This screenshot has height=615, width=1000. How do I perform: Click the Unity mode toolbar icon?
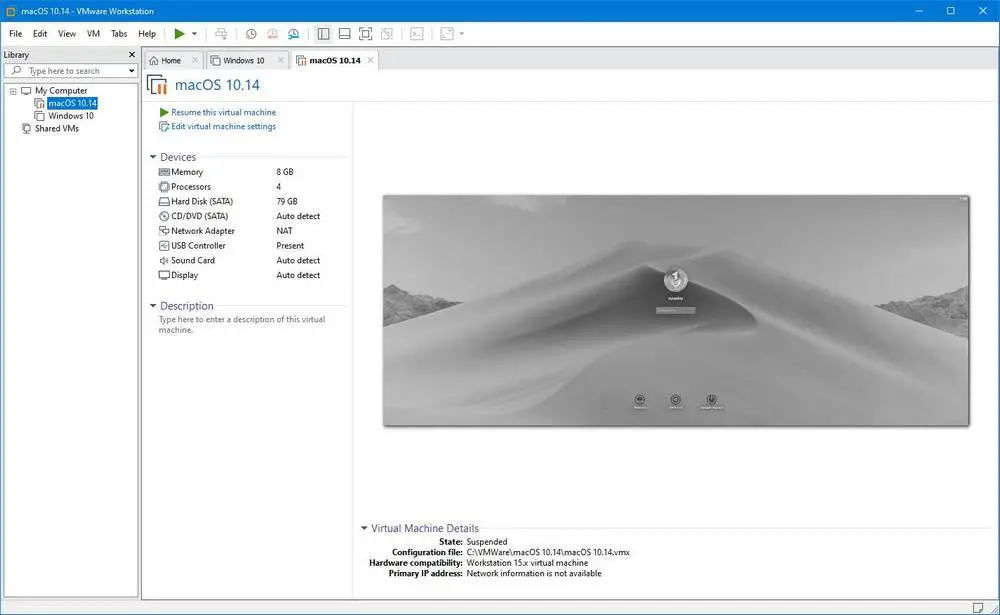386,34
